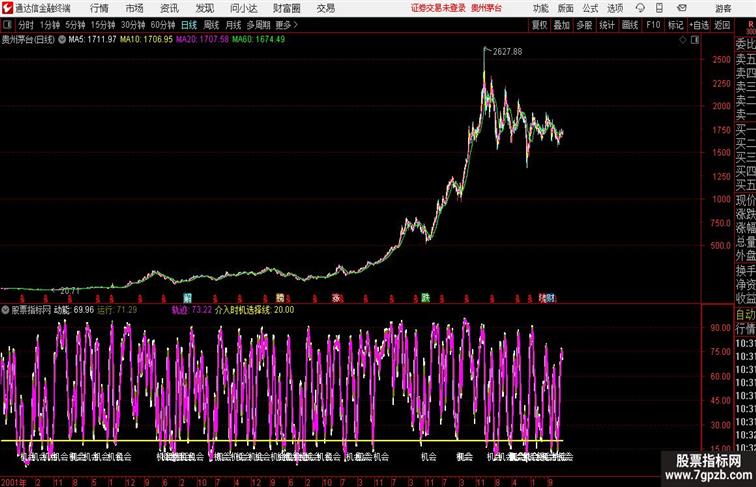Viewport: 756px width, 487px height.
Task: Click the 画线 drawing tools button
Action: pos(630,25)
